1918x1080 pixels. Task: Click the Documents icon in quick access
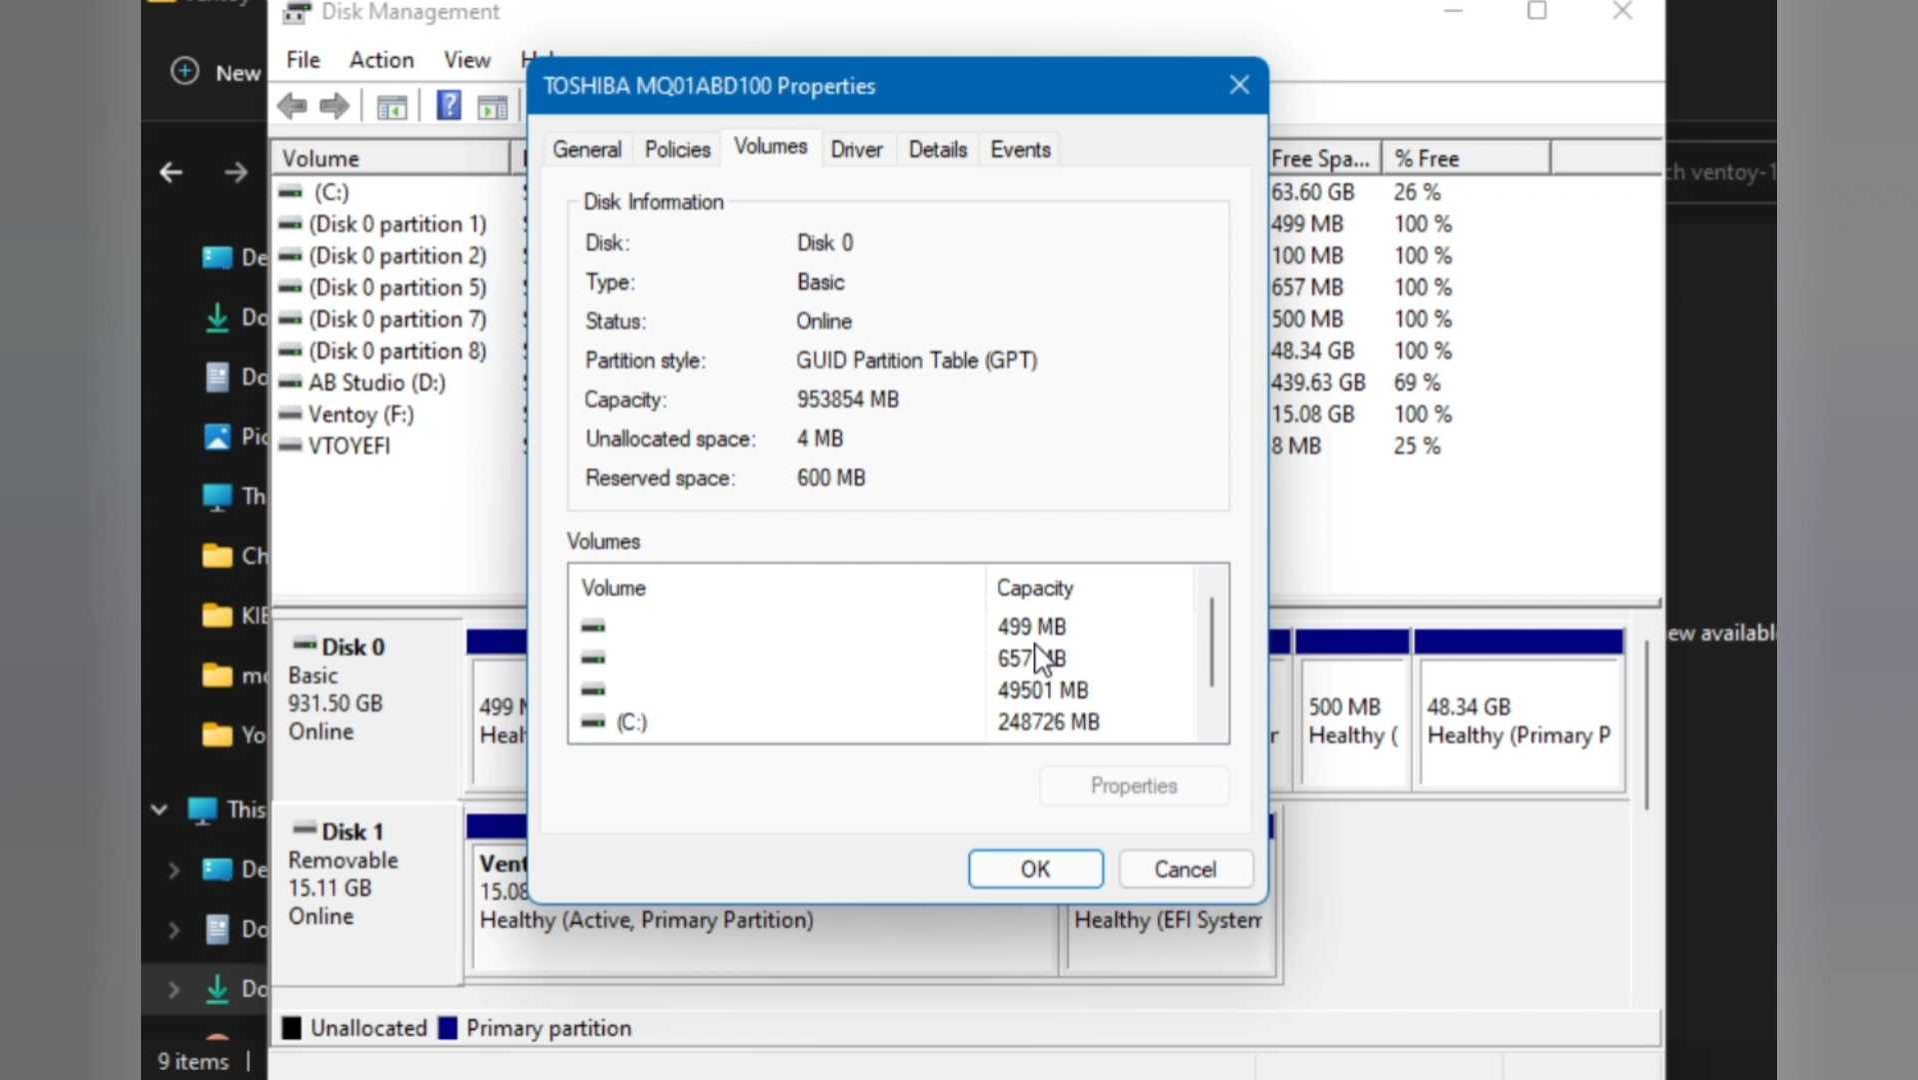tap(217, 377)
